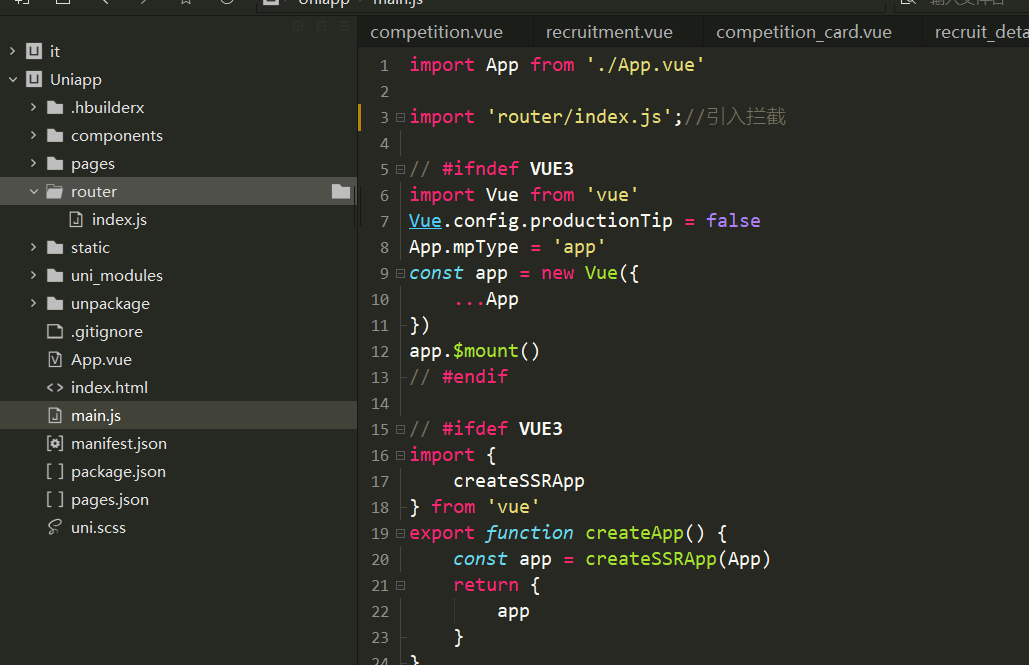
Task: Fold the #ifdef VUE3 block at line 15
Action: pos(400,429)
